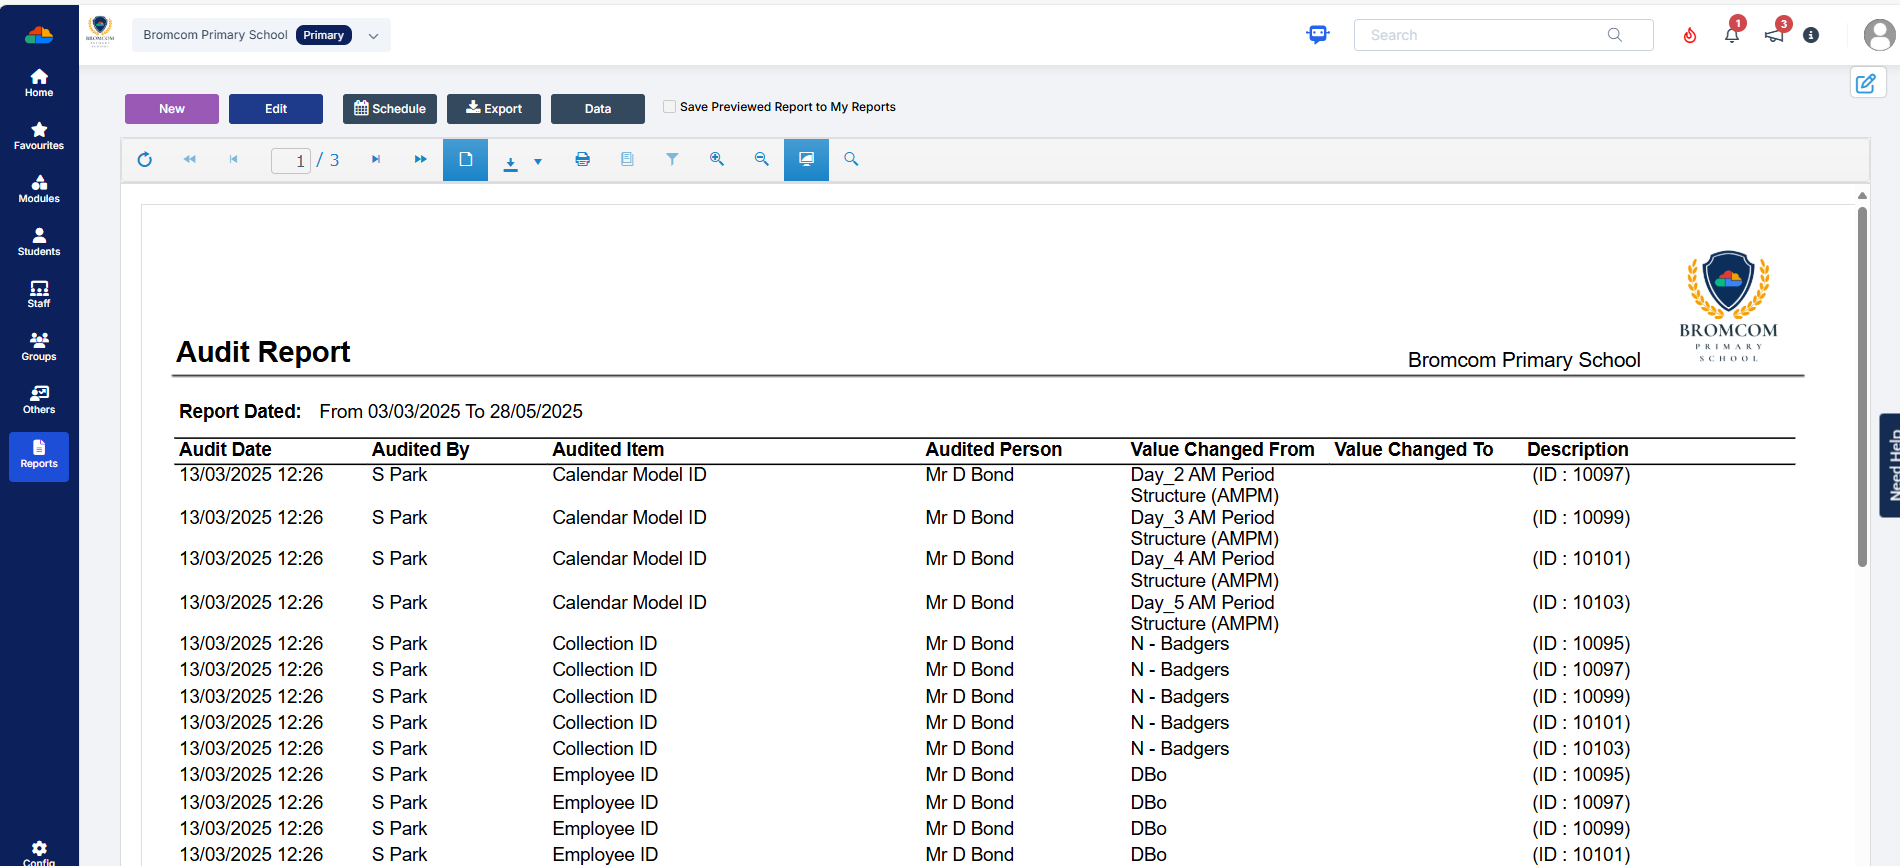The height and width of the screenshot is (866, 1900).
Task: Refresh the report viewer
Action: click(145, 160)
